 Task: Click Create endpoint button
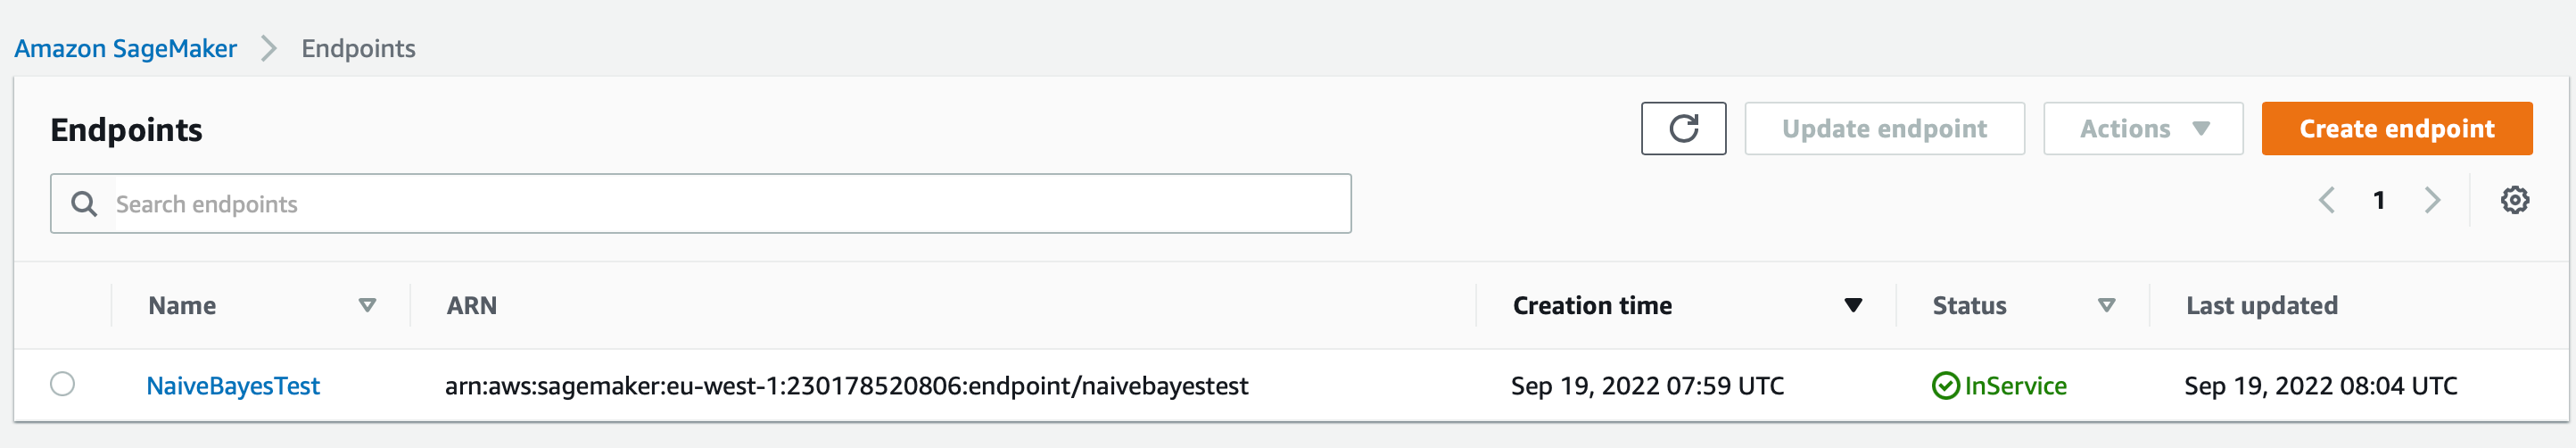(2396, 129)
